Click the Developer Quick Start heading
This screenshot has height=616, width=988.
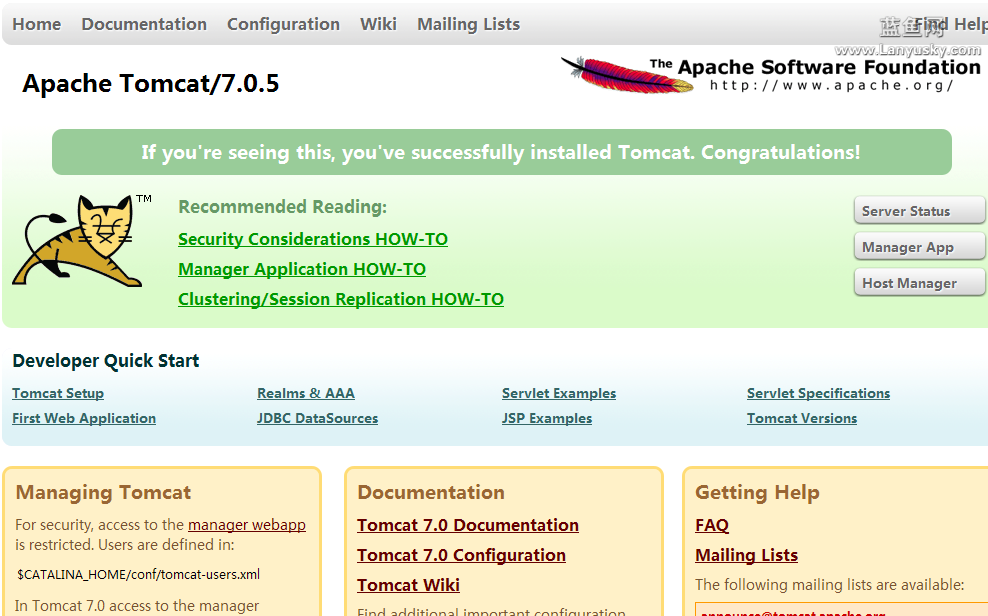coord(106,360)
